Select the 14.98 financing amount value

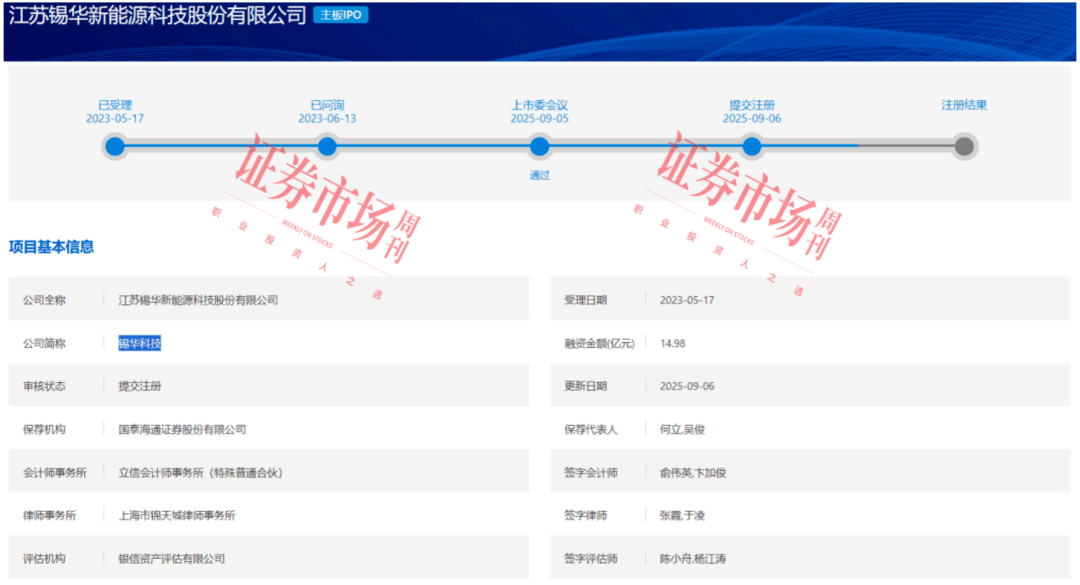(x=673, y=343)
